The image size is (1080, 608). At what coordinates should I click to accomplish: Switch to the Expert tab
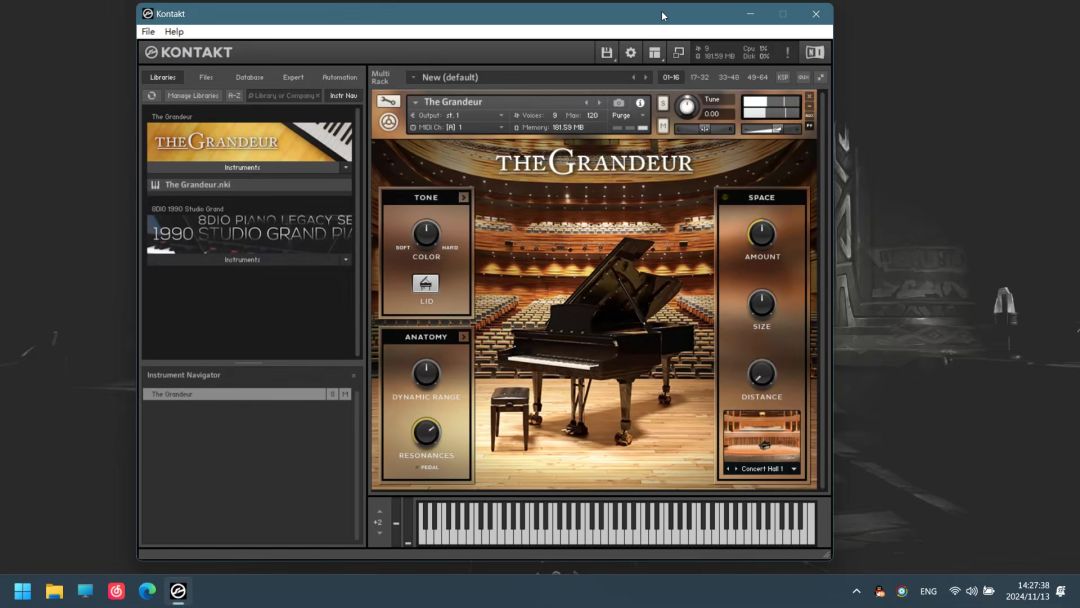pyautogui.click(x=293, y=77)
